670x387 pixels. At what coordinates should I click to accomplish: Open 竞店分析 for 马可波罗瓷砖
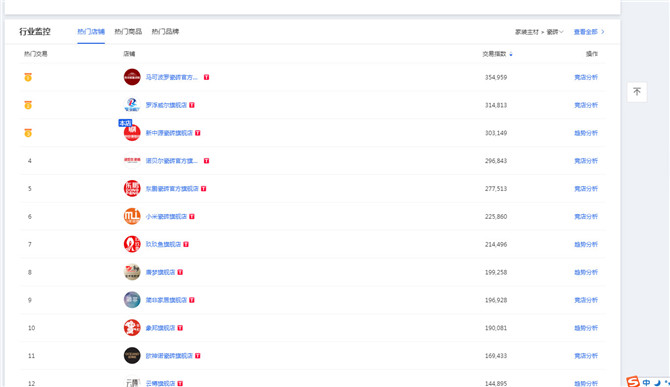[x=586, y=77]
